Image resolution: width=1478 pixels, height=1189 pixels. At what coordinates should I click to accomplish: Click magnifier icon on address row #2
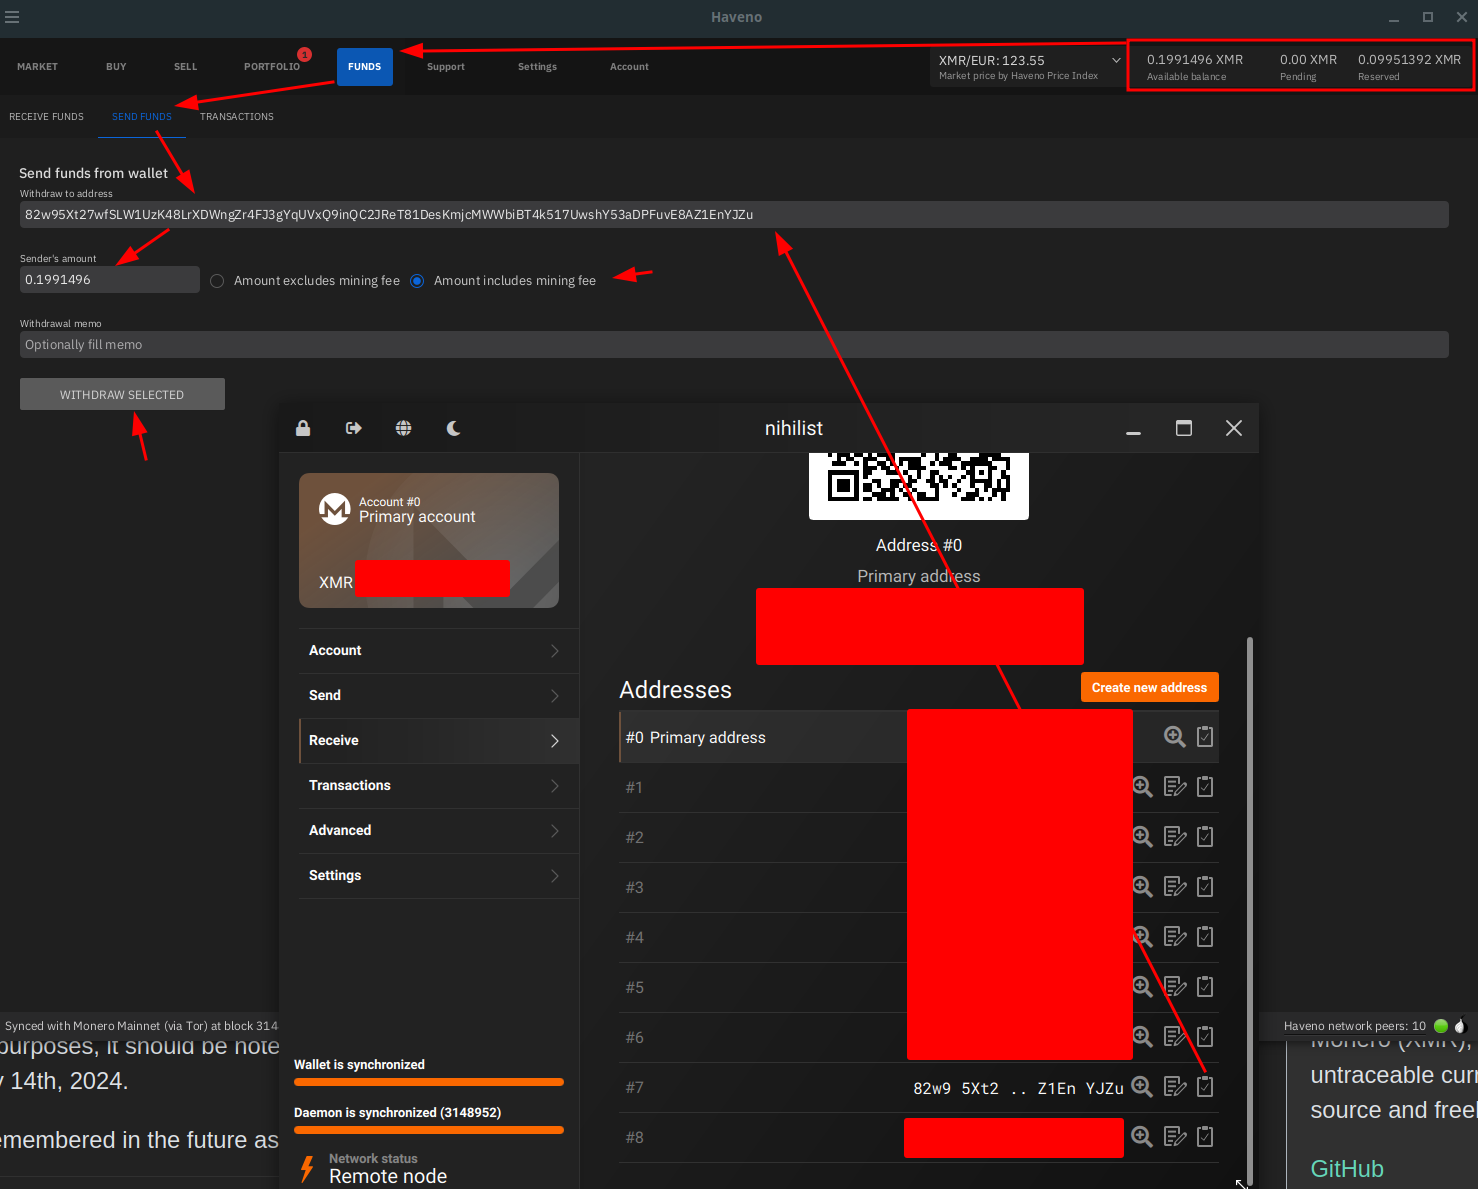tap(1143, 837)
